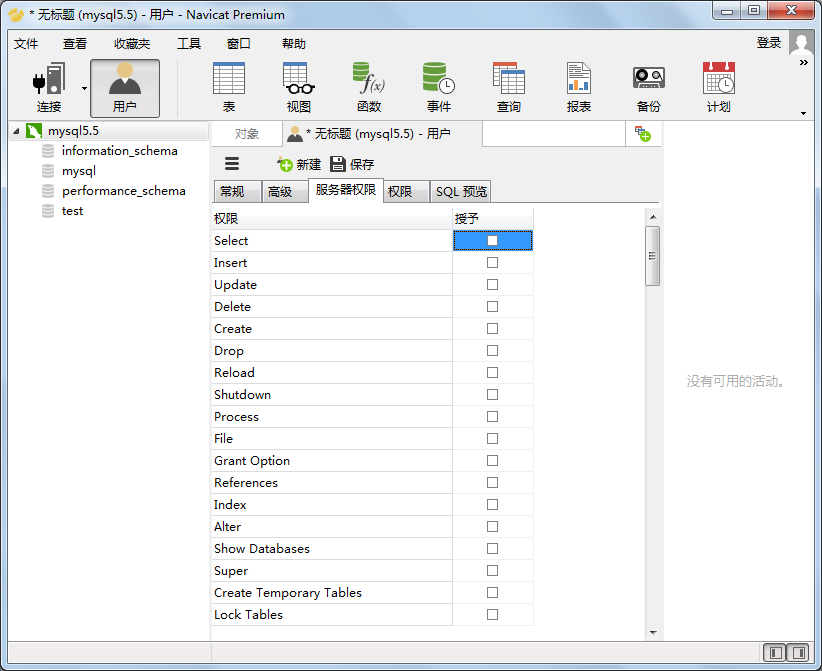This screenshot has width=822, height=671.
Task: Click the Login (登录) link
Action: (x=769, y=43)
